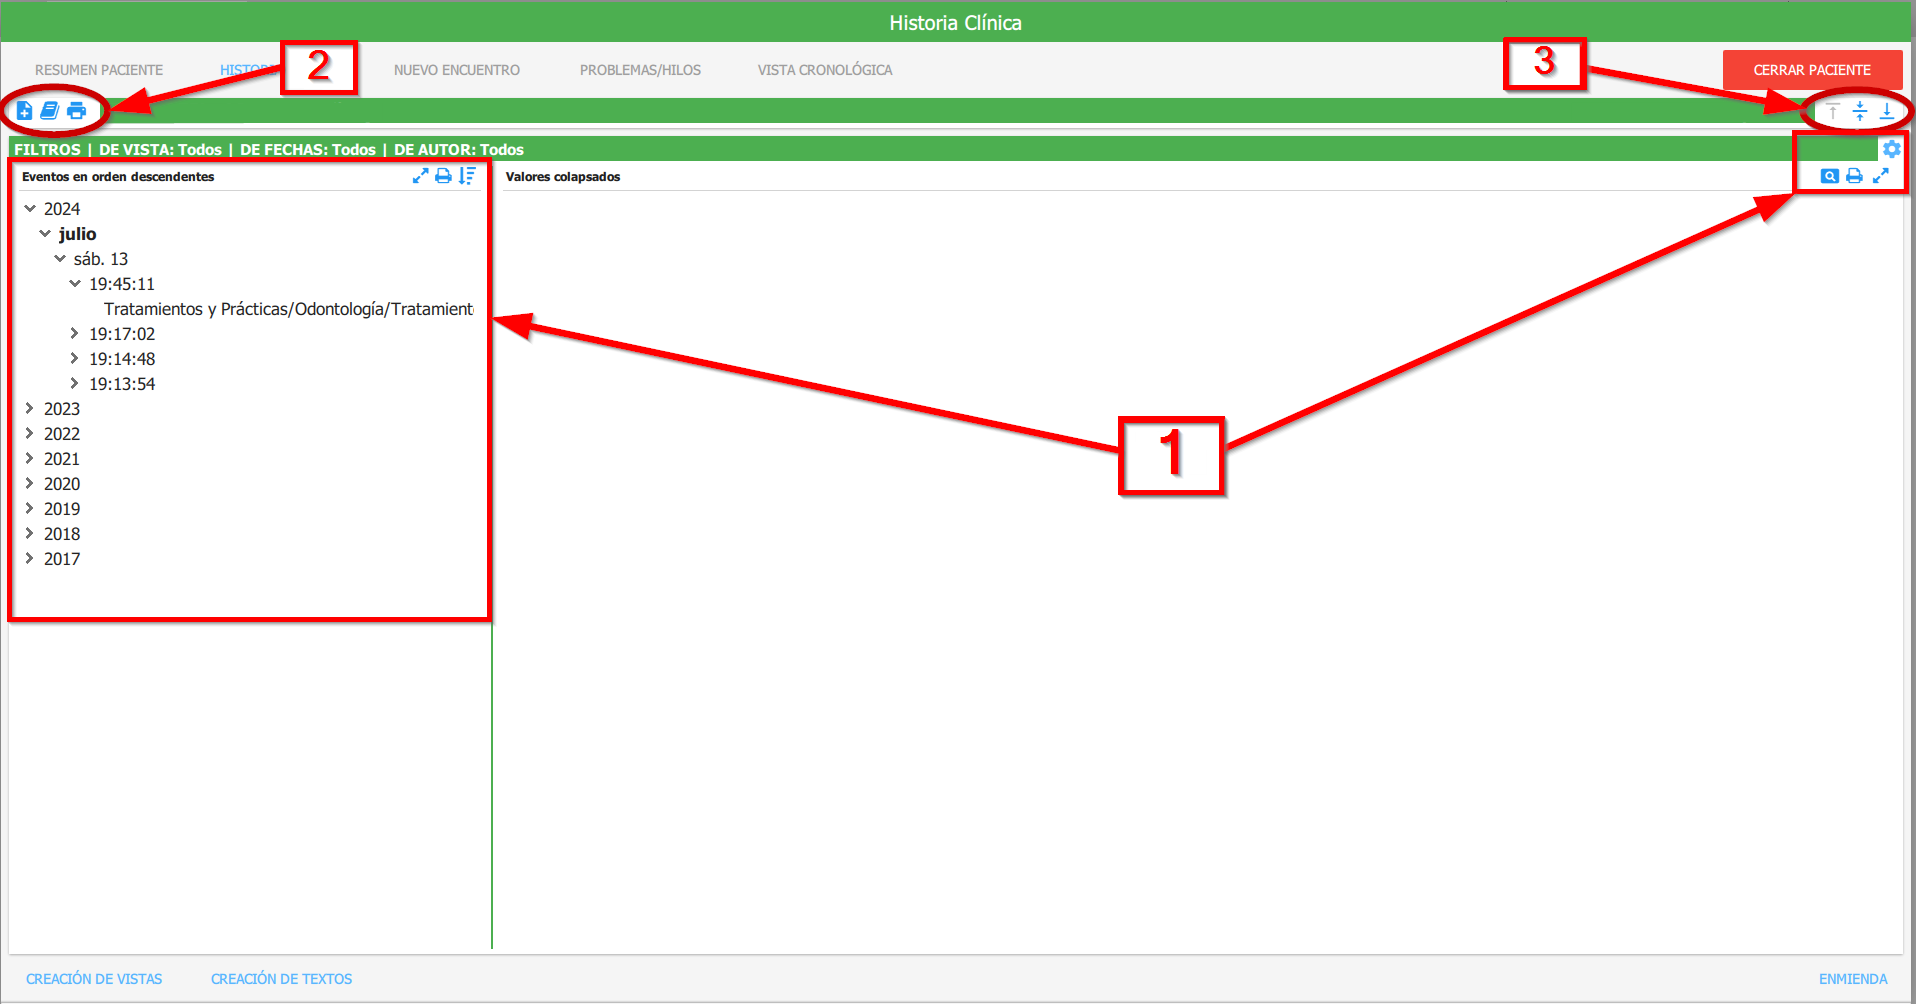Viewport: 1916px width, 1004px height.
Task: Open the Creación de Vistas link
Action: (94, 979)
